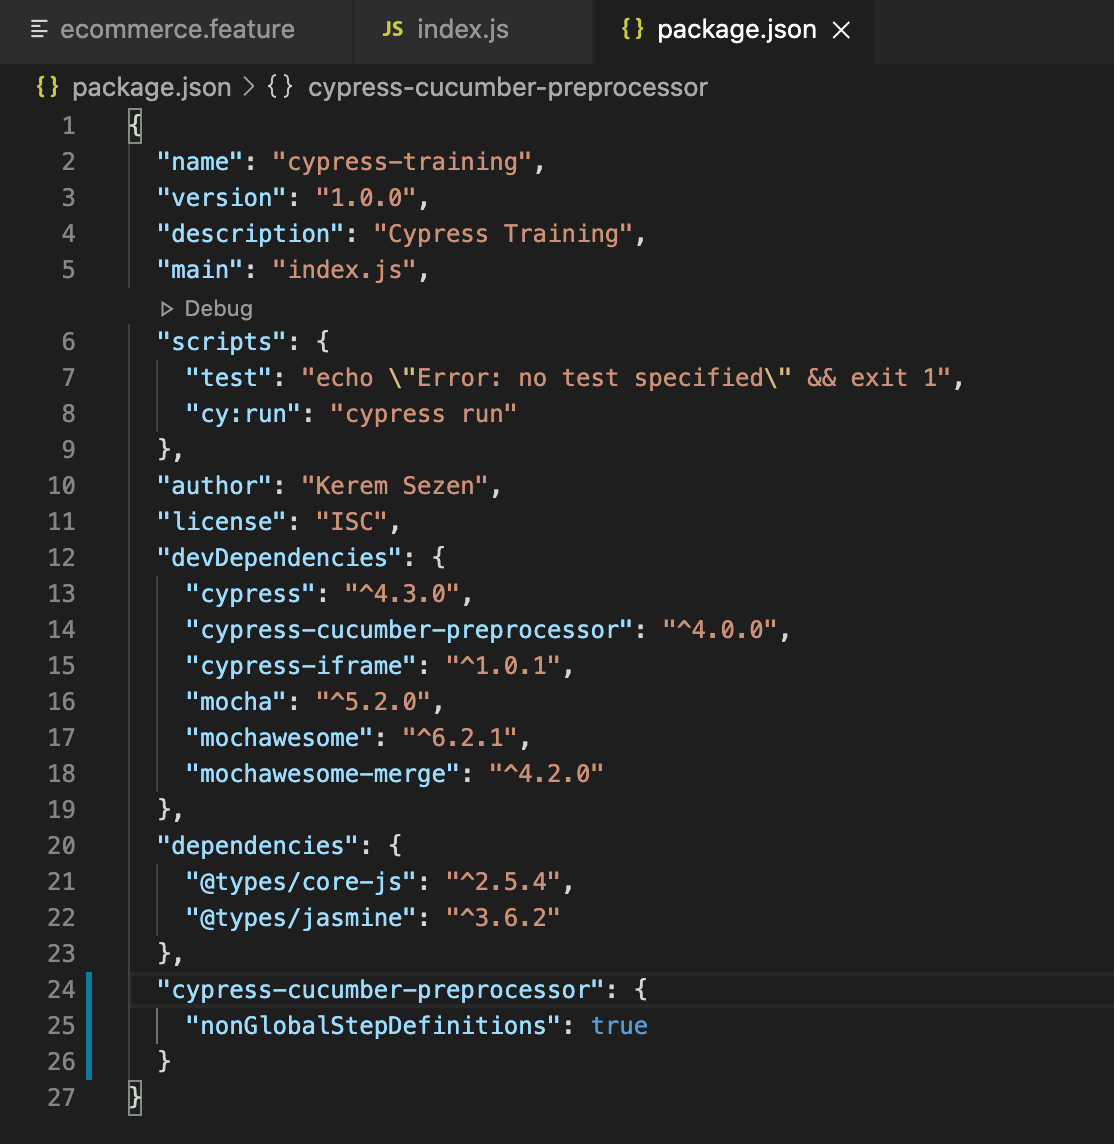Click the "mochawesome-merge" key
The height and width of the screenshot is (1144, 1114).
coord(322,774)
